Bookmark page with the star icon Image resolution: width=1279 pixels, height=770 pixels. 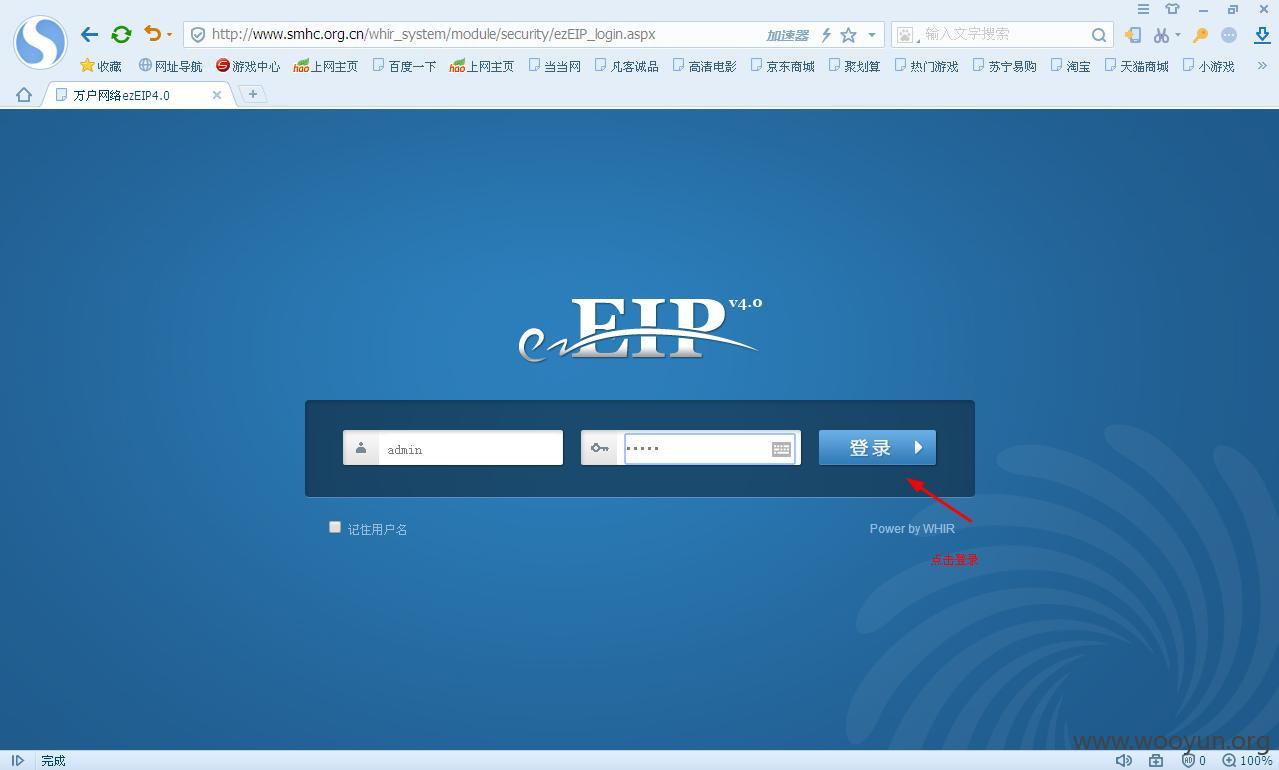[848, 35]
